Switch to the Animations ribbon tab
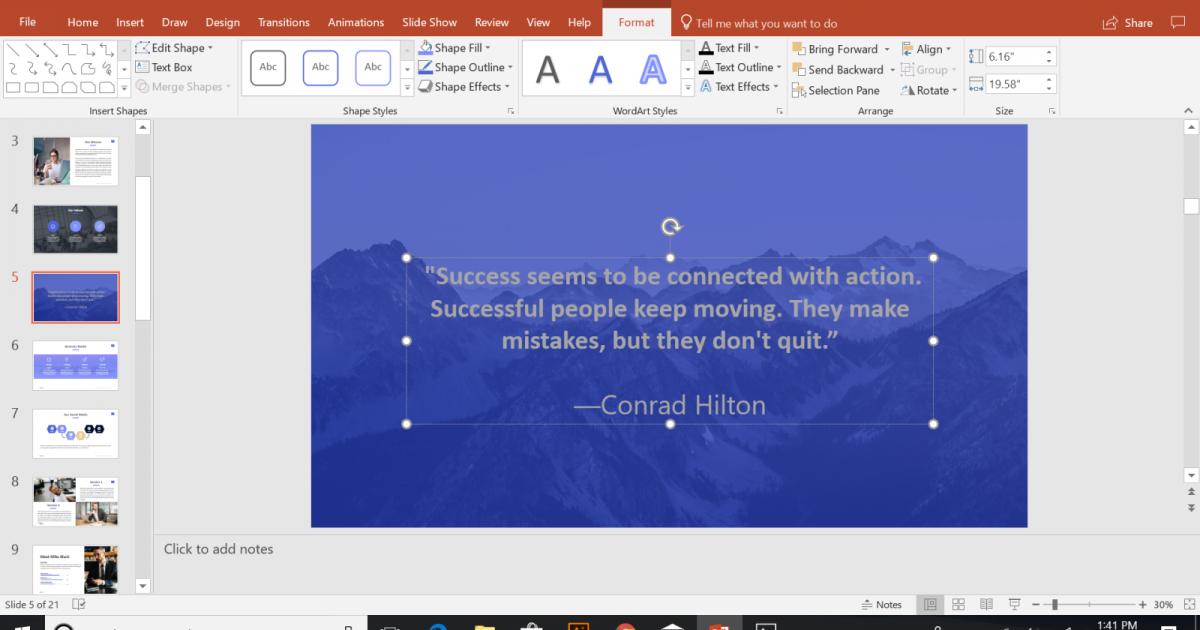Image resolution: width=1200 pixels, height=630 pixels. (356, 21)
